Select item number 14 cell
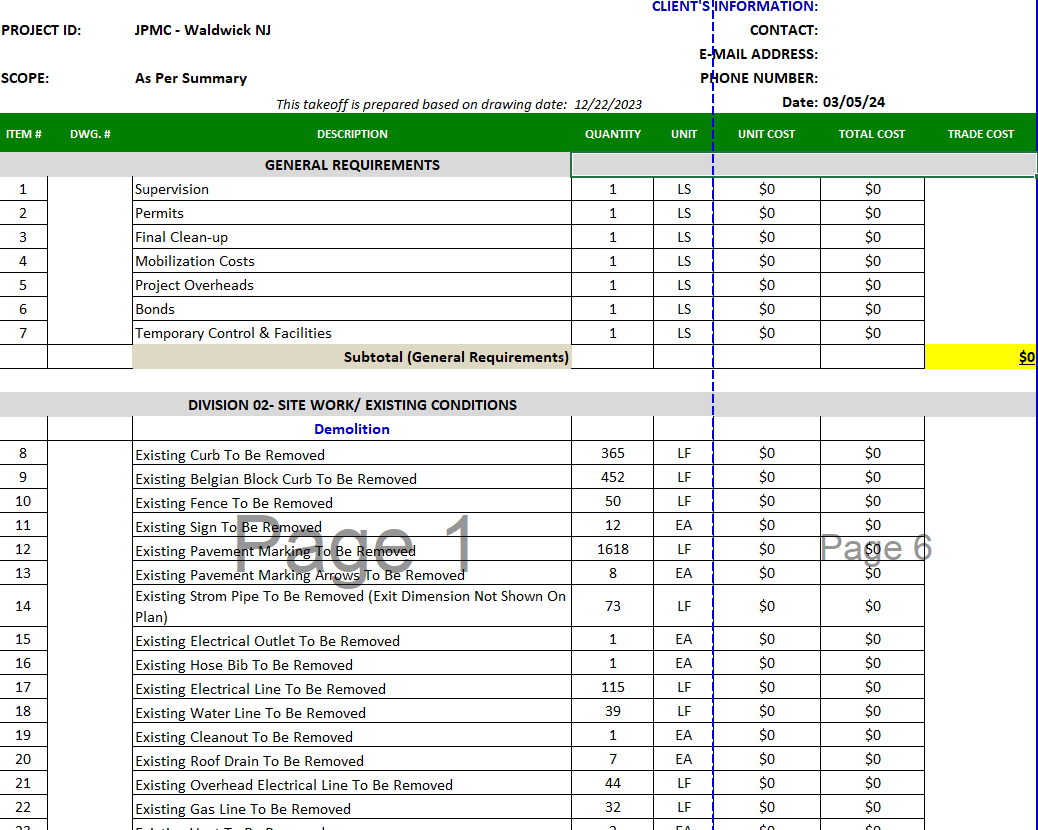Viewport: 1038px width, 830px height. coord(23,606)
